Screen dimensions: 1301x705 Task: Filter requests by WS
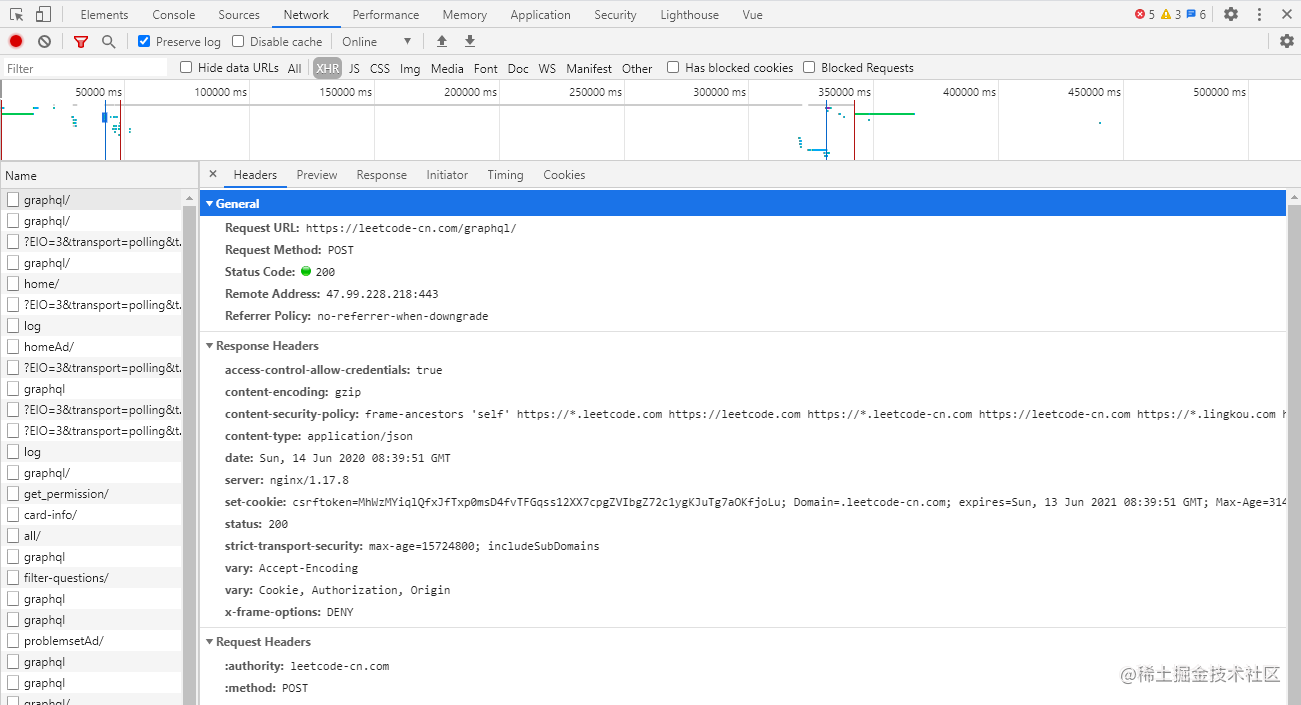point(547,68)
